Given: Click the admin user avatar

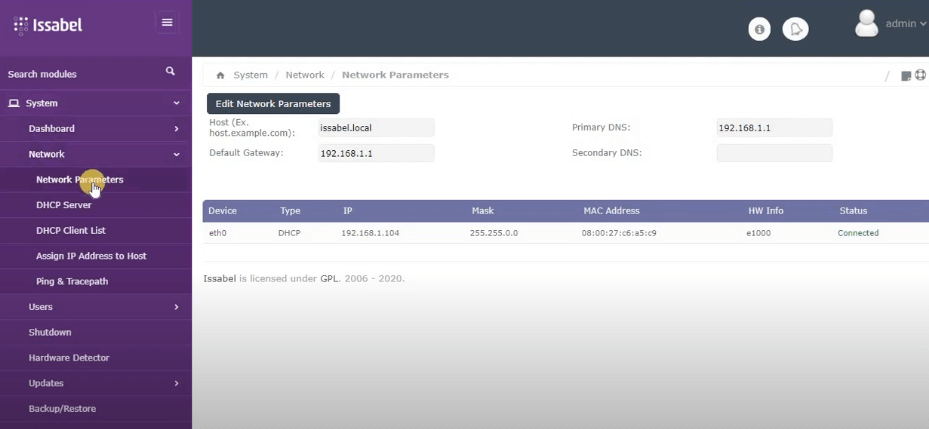Looking at the screenshot, I should click(x=867, y=23).
